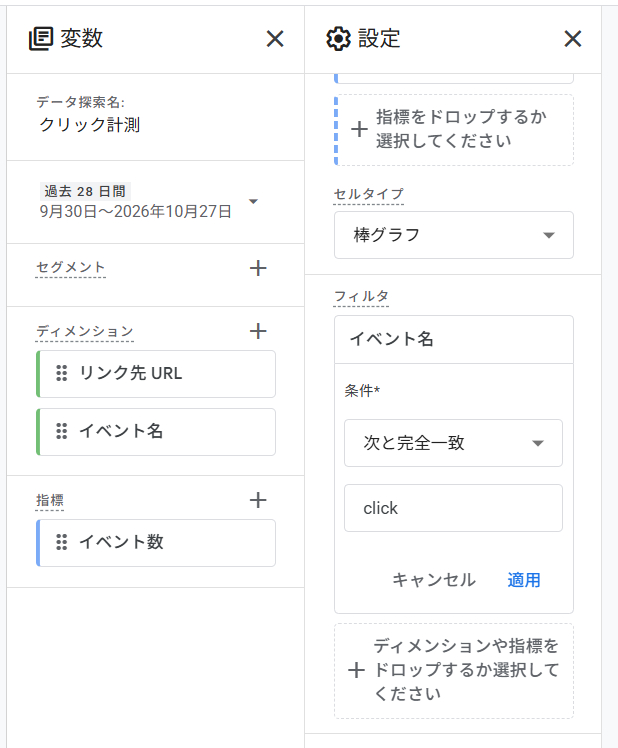Click the 設定 gear icon
The height and width of the screenshot is (748, 618).
pyautogui.click(x=338, y=39)
